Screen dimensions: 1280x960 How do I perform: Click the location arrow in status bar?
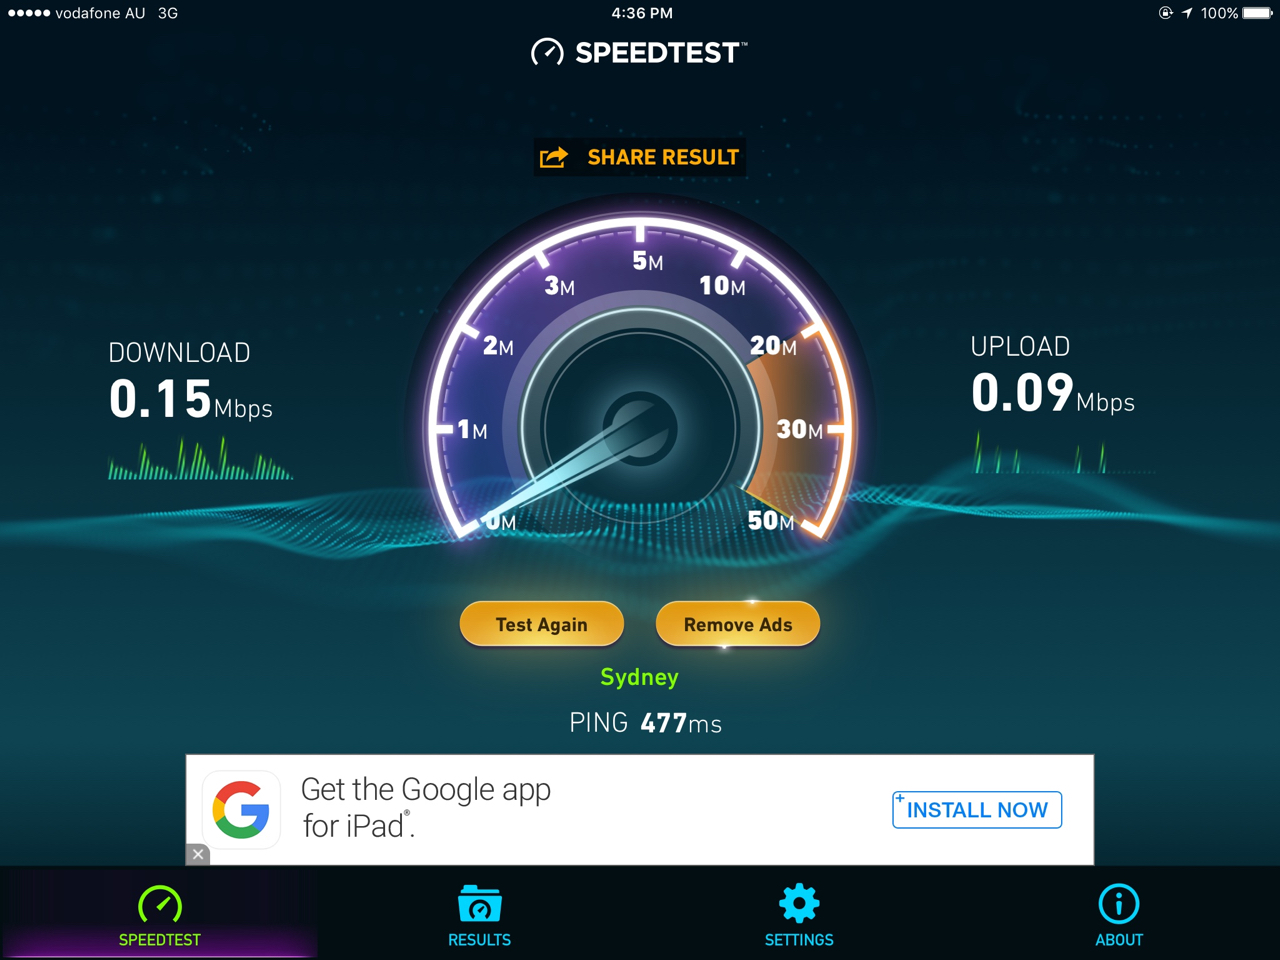(1187, 13)
